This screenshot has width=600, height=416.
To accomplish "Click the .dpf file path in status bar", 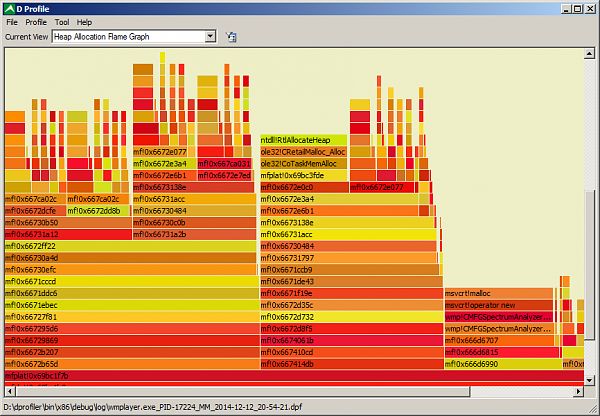I will pyautogui.click(x=152, y=407).
